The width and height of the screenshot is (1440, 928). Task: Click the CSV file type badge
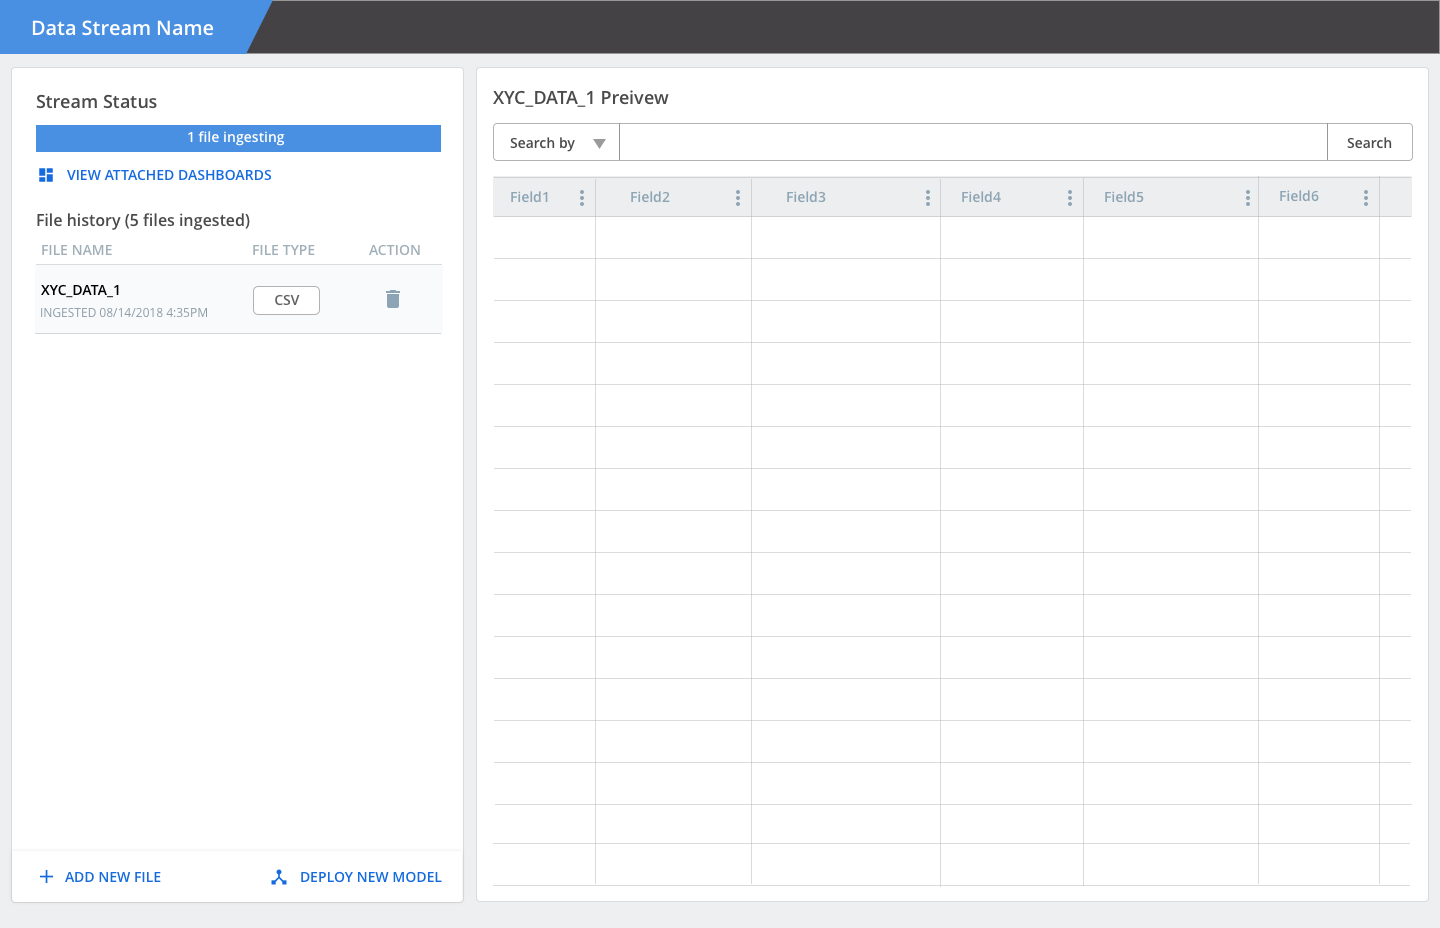(x=286, y=300)
